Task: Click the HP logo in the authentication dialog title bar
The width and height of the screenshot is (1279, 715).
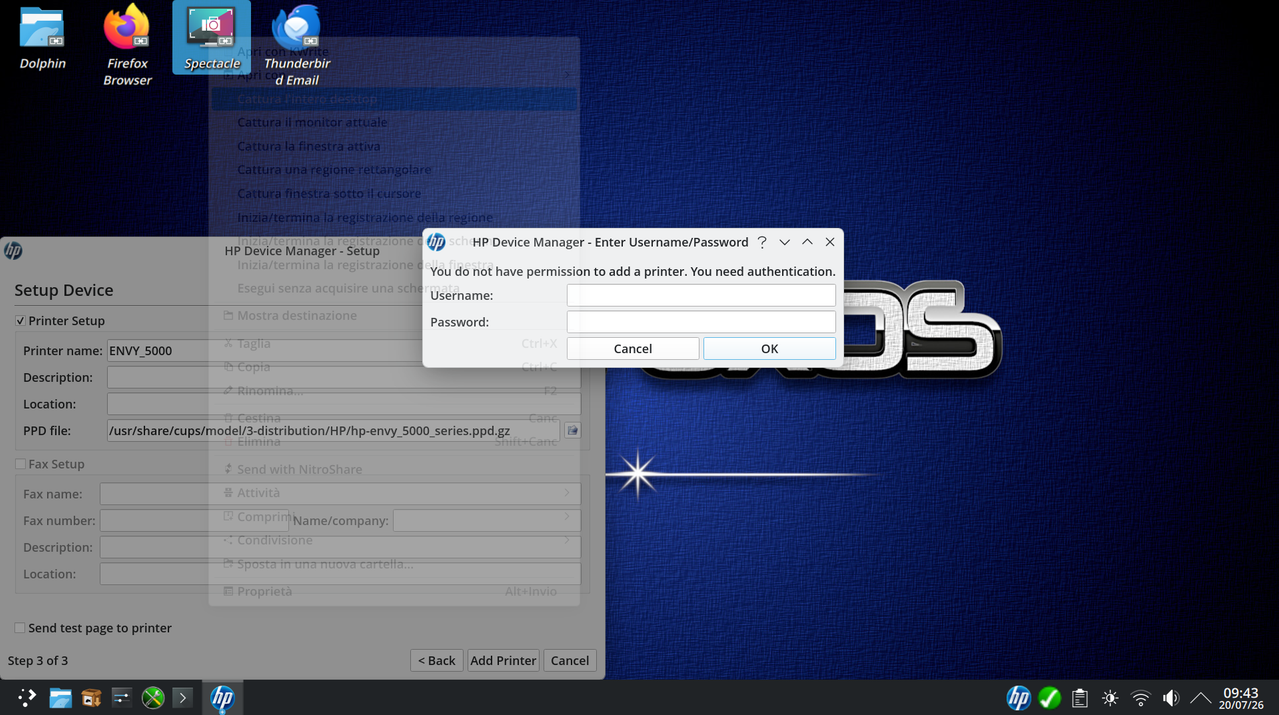Action: [x=436, y=242]
